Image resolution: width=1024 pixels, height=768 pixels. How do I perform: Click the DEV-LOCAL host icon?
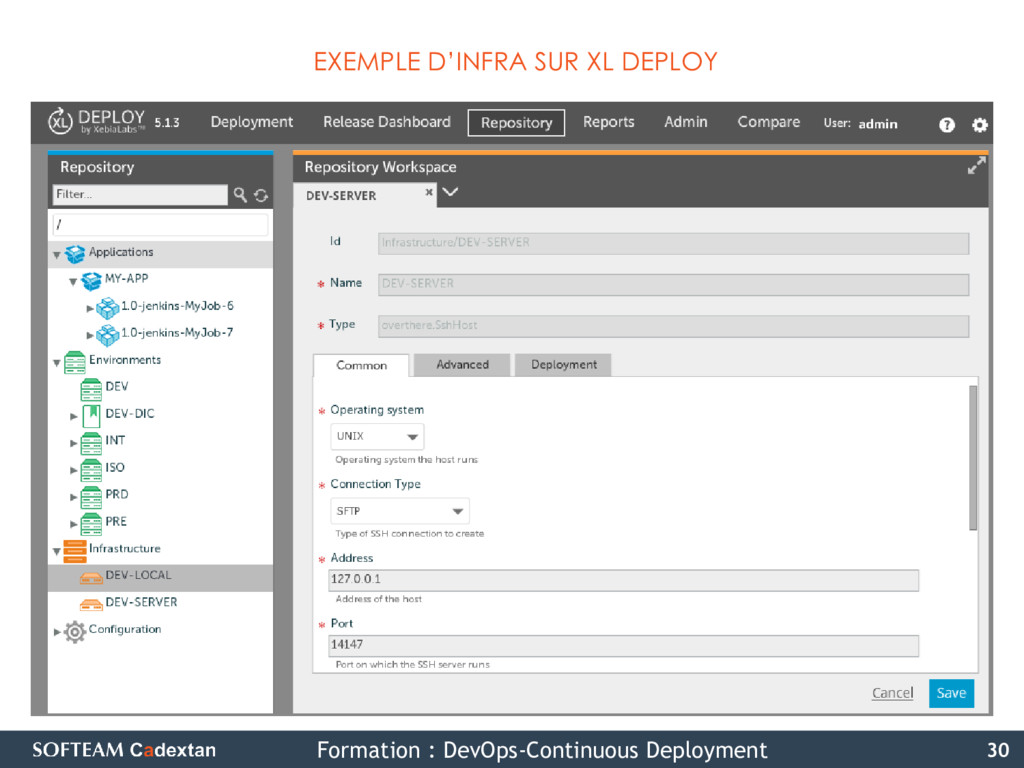[x=91, y=577]
